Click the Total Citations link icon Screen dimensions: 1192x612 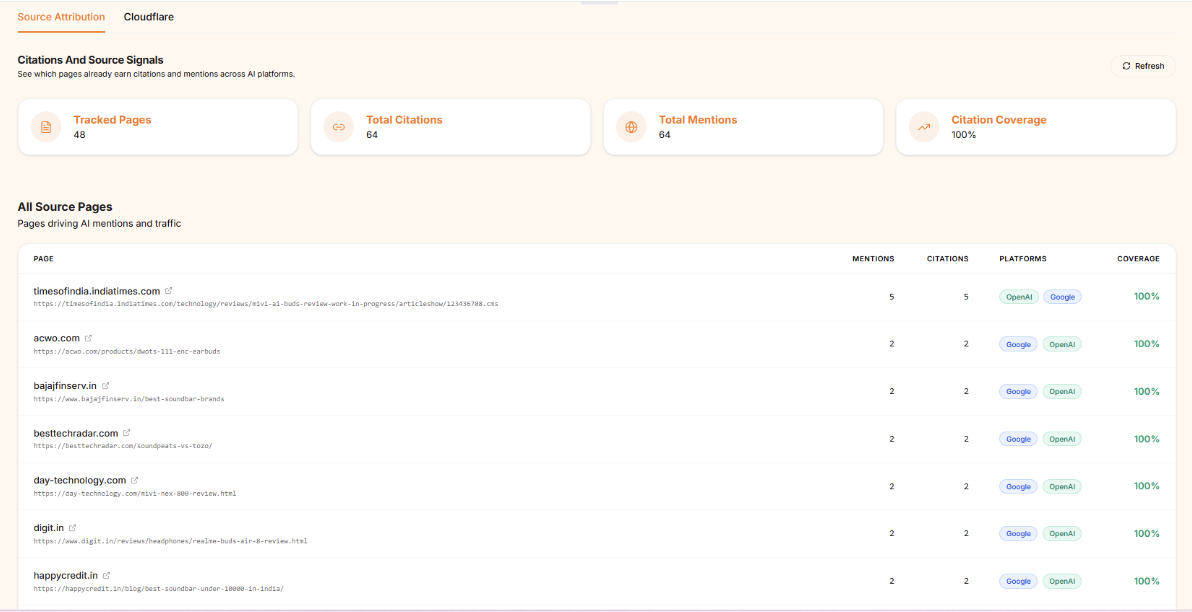(338, 127)
